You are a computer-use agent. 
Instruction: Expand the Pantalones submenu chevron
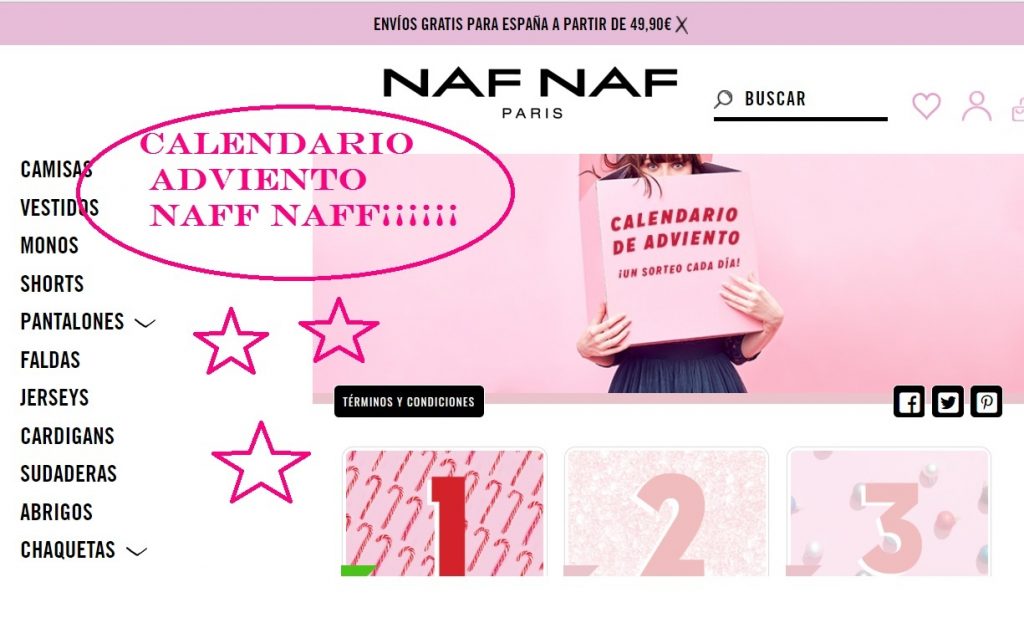[x=144, y=323]
